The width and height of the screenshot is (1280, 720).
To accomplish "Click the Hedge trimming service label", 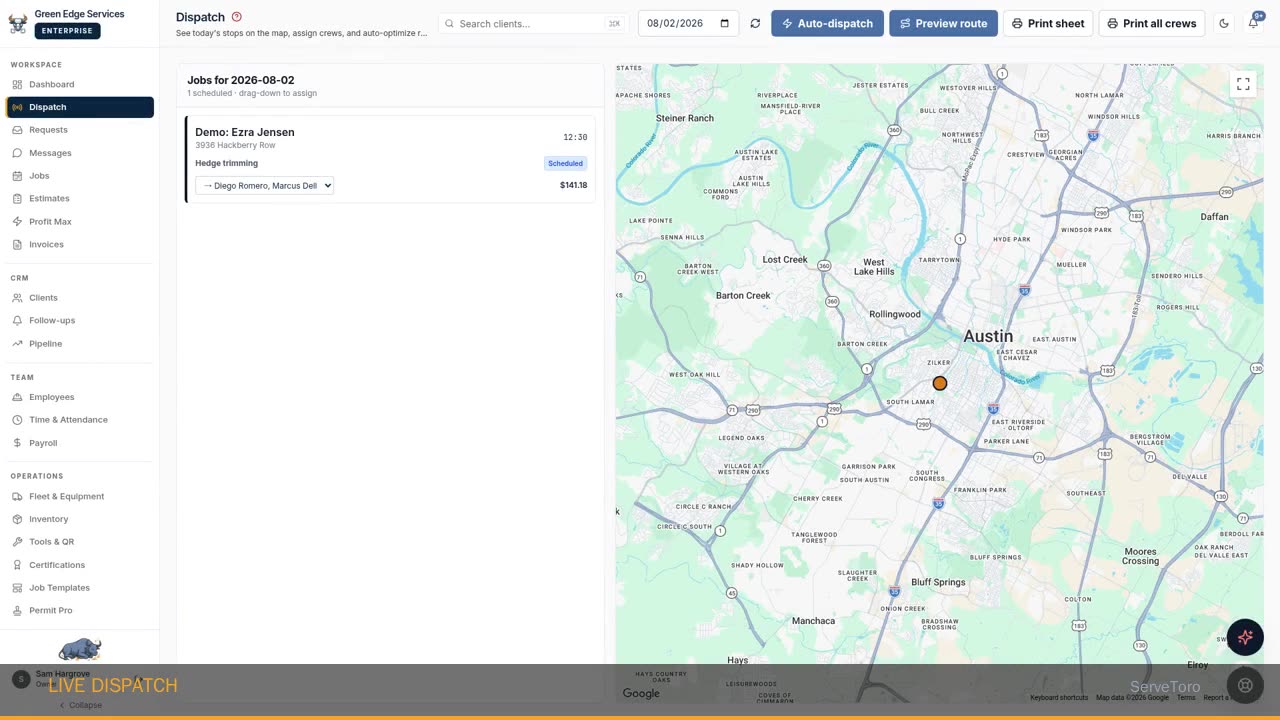I will pos(226,163).
